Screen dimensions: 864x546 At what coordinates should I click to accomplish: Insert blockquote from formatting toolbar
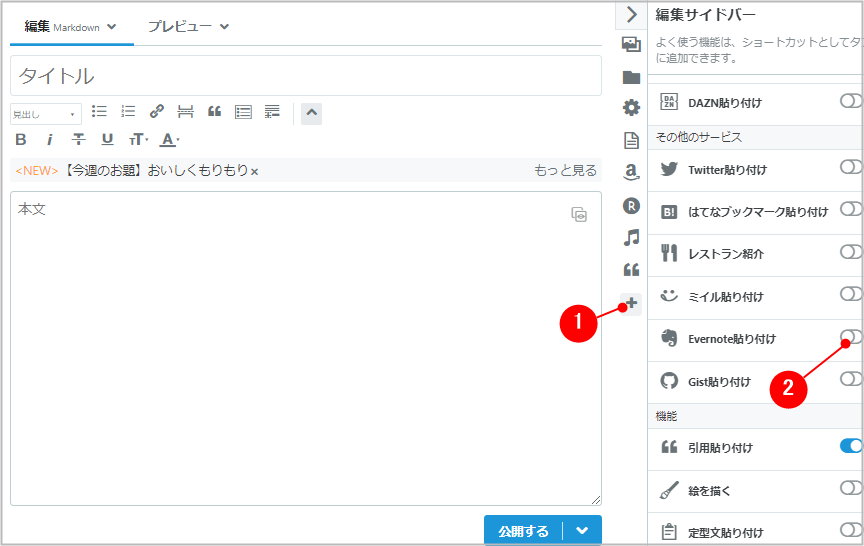214,112
